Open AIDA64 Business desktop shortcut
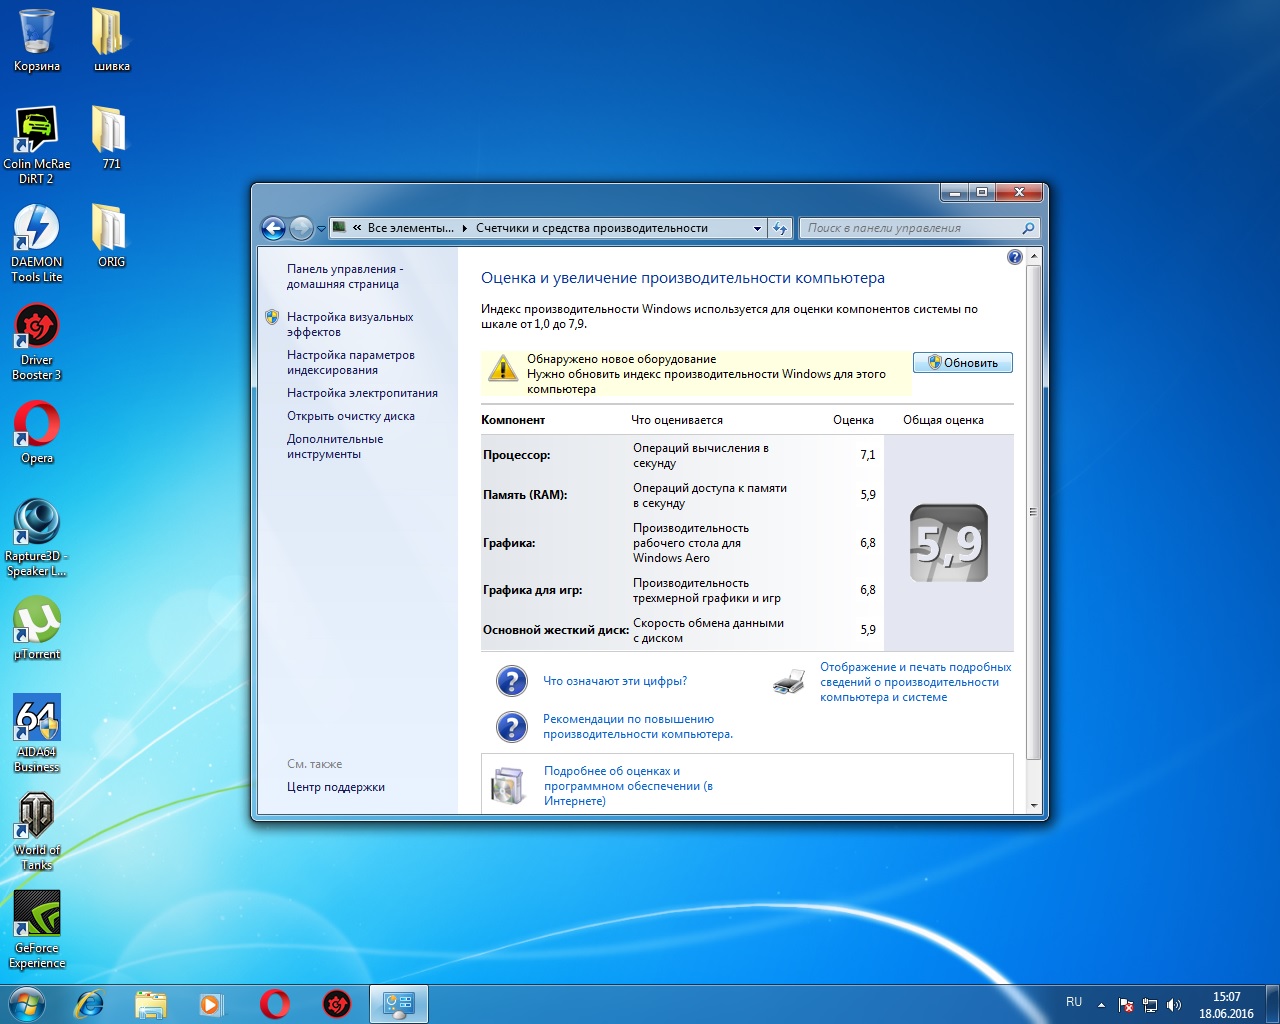The height and width of the screenshot is (1024, 1280). (37, 720)
